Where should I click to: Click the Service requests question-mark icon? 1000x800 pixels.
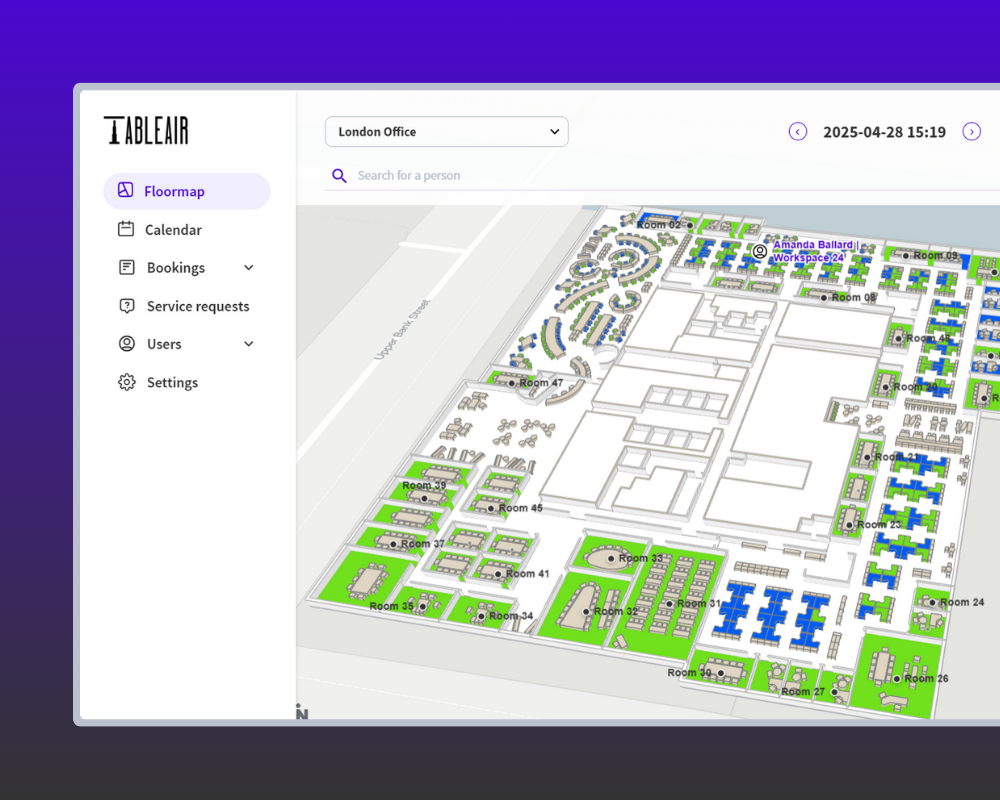pos(125,305)
